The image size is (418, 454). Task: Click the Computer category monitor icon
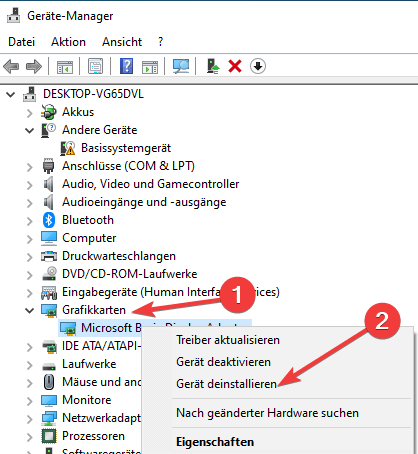point(49,238)
